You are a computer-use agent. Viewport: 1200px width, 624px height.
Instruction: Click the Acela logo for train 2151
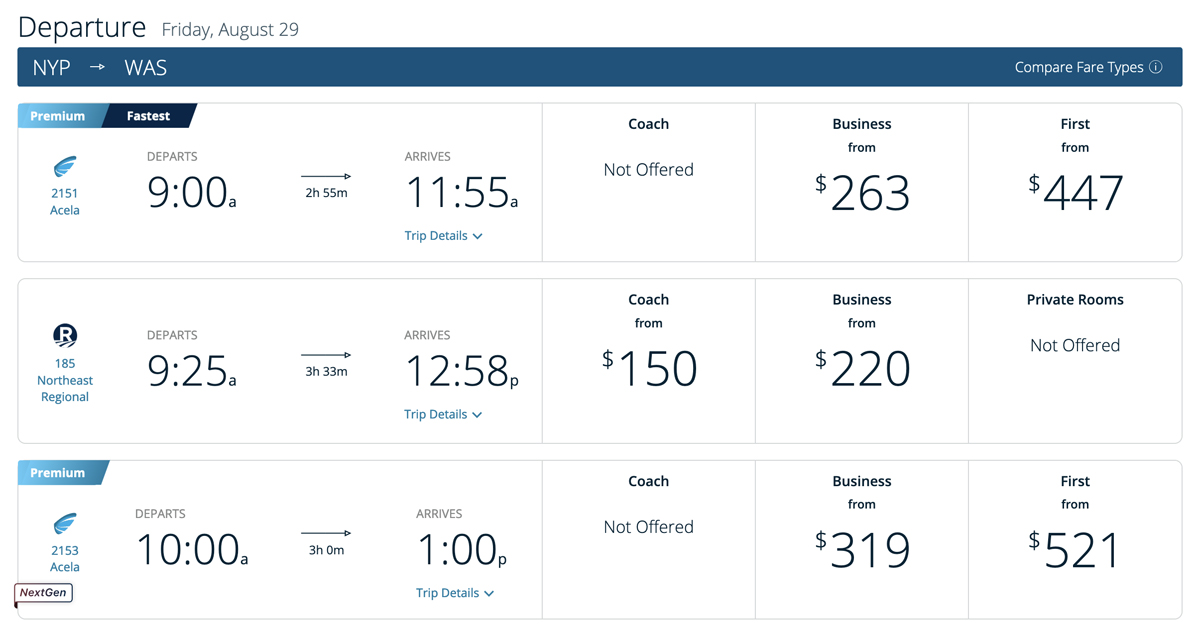point(65,166)
